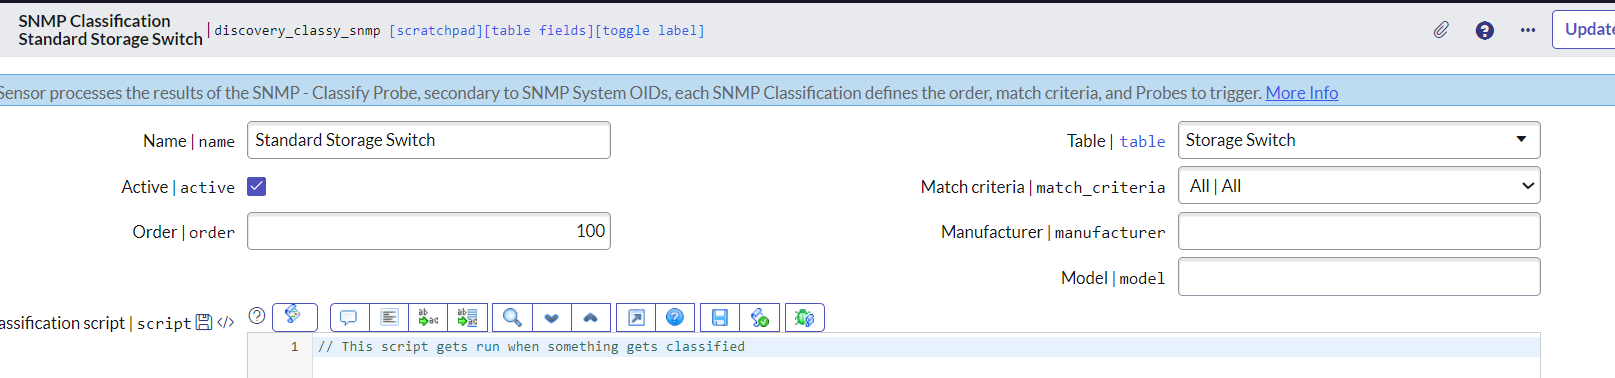Viewport: 1615px width, 378px height.
Task: Focus the Model input field
Action: coord(1359,277)
